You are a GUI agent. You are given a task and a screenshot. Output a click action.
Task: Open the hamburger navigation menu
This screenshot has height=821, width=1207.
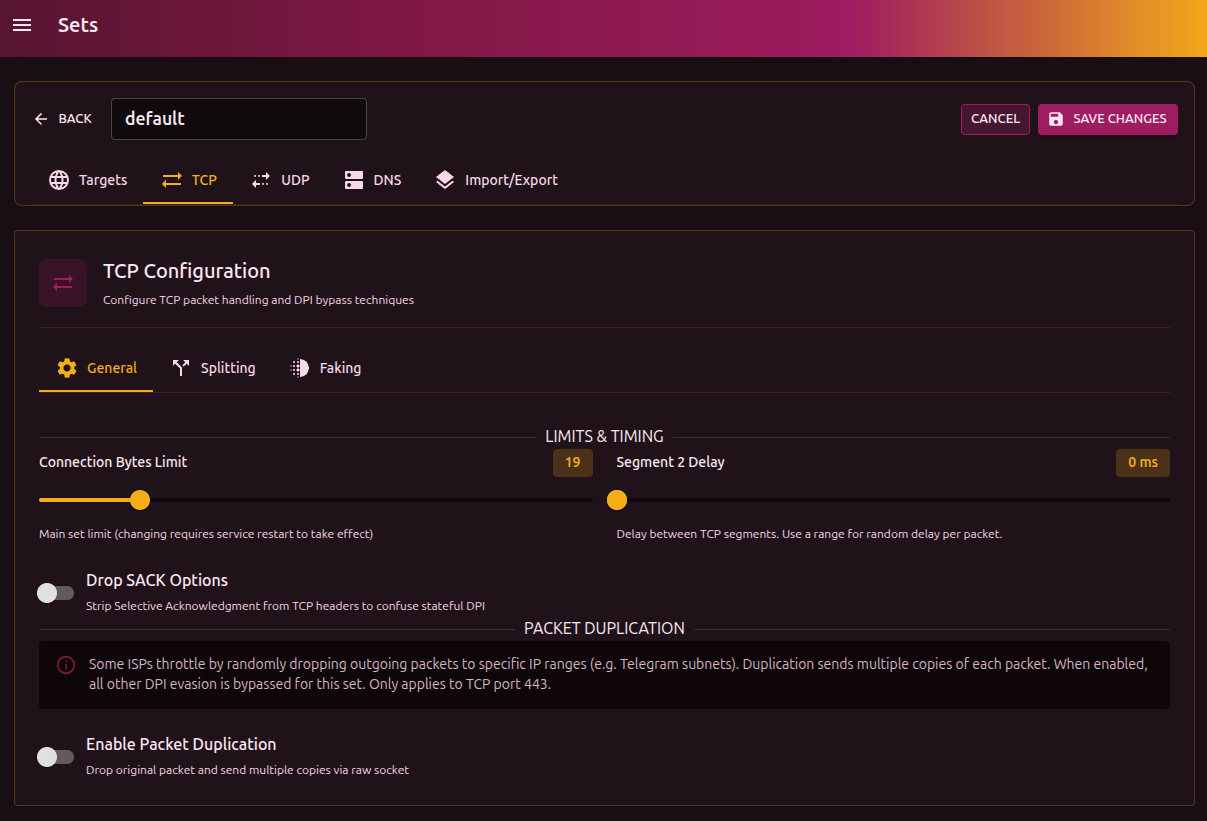(22, 25)
